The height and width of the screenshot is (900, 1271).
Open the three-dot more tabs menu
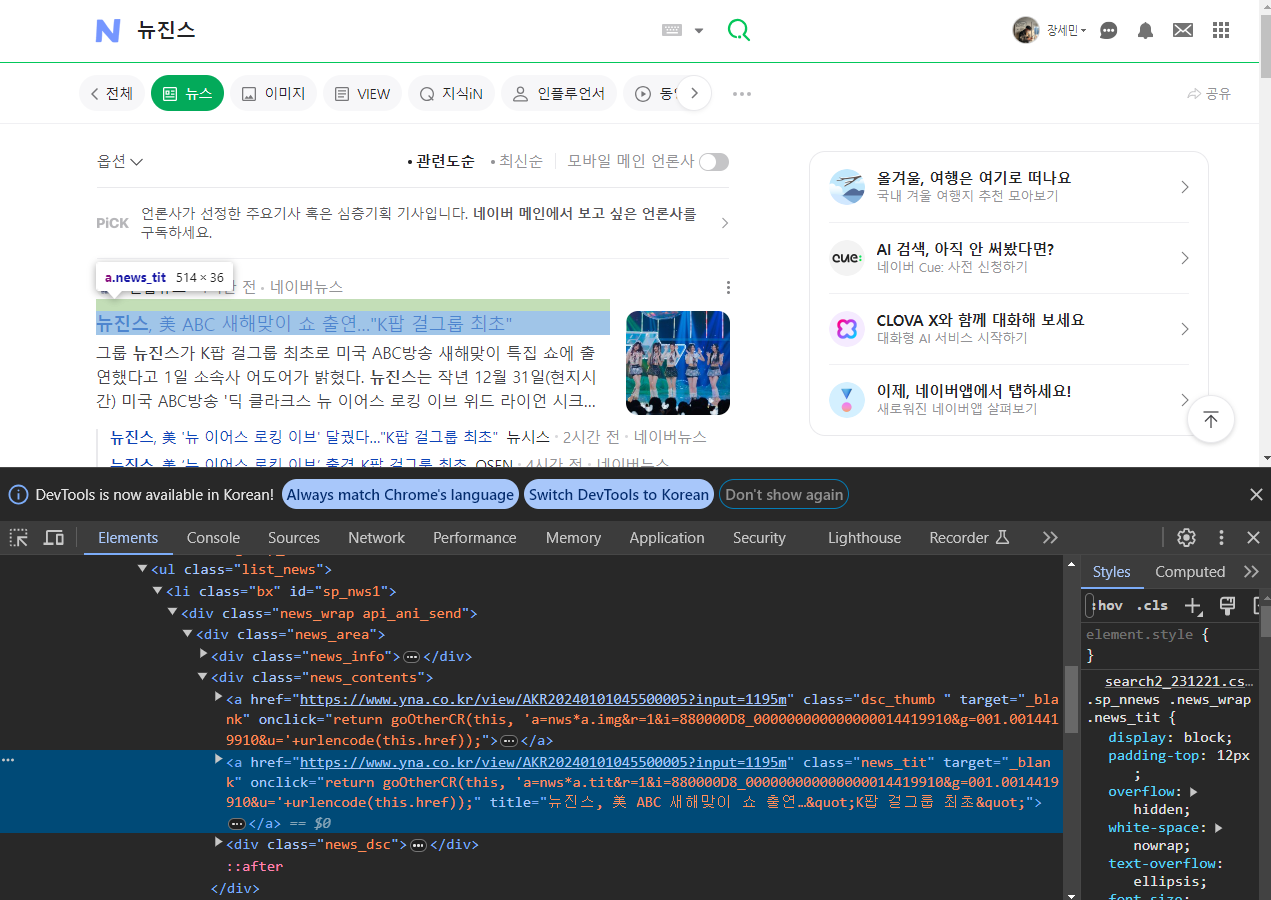[x=741, y=94]
